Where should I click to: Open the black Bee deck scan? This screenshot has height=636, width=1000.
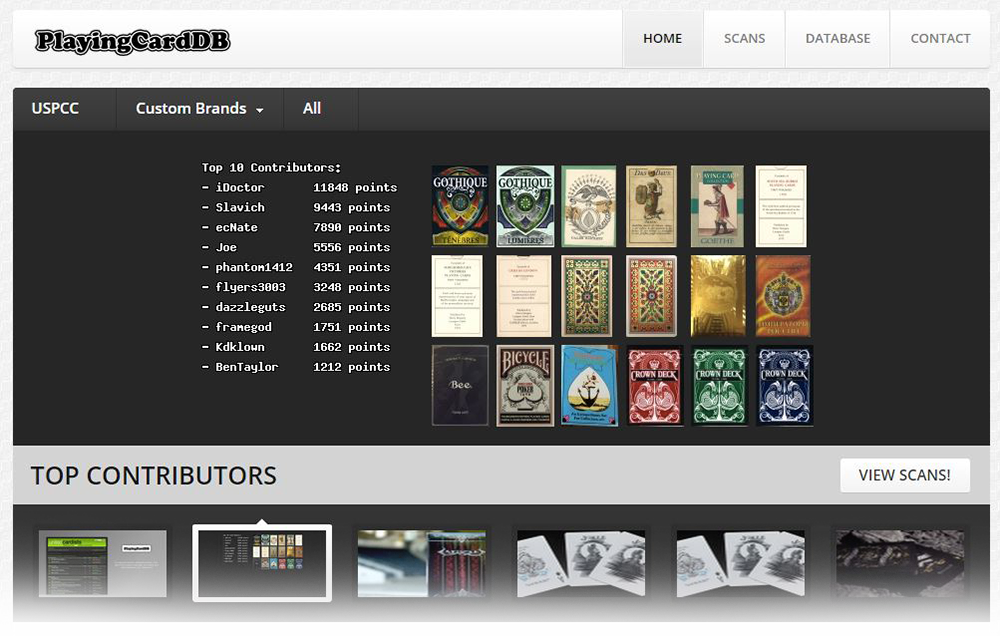point(460,385)
